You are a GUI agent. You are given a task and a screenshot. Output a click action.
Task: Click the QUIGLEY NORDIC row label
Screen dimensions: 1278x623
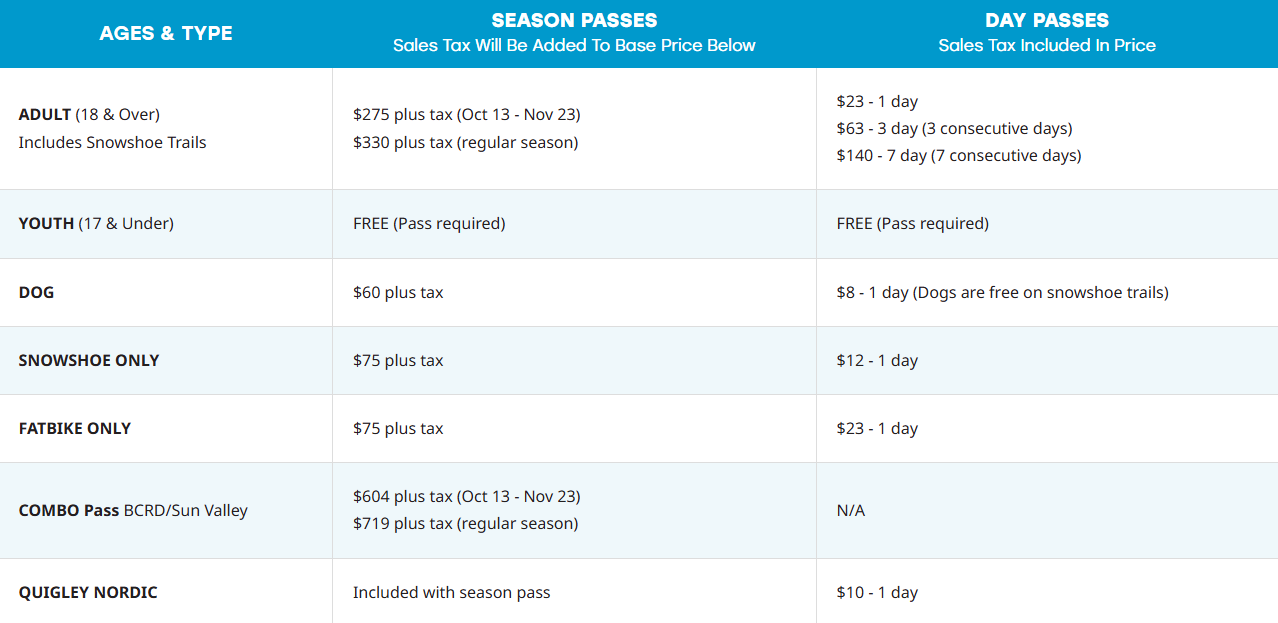[88, 593]
